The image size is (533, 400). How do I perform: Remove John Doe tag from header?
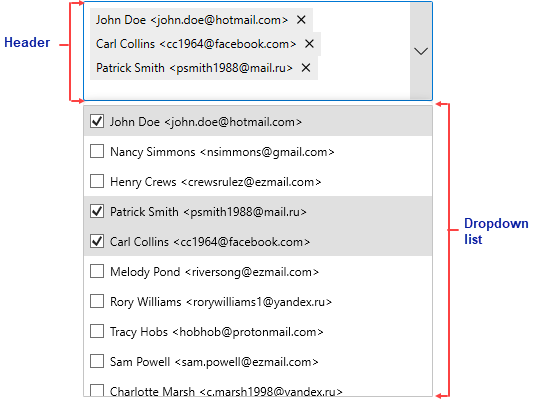pyautogui.click(x=301, y=20)
